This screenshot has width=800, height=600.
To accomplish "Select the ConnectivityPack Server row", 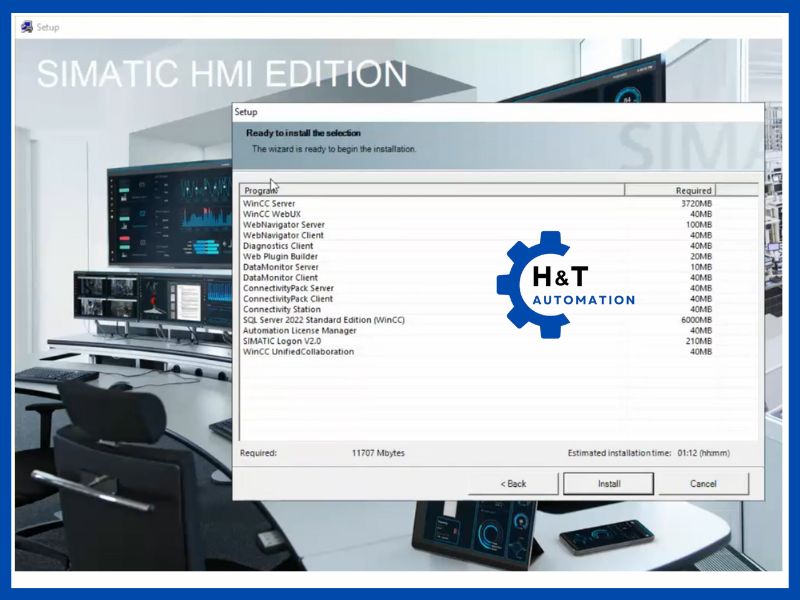I will 289,288.
